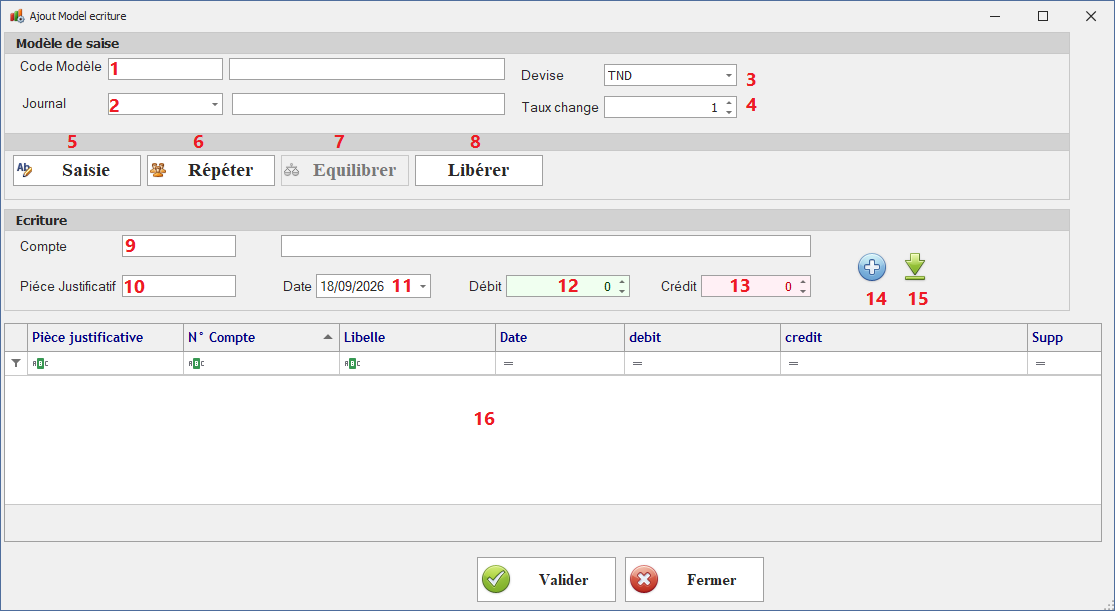Click the Saisie button
Viewport: 1115px width, 611px height.
click(77, 171)
